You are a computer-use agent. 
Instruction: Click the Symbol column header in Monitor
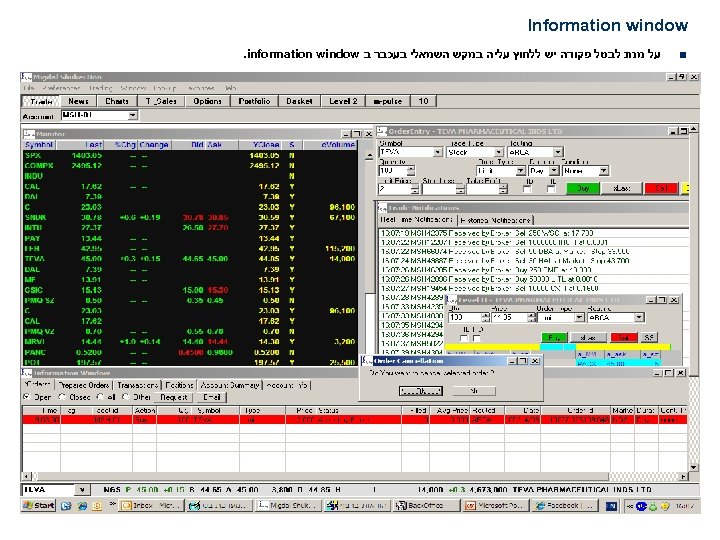click(x=39, y=145)
